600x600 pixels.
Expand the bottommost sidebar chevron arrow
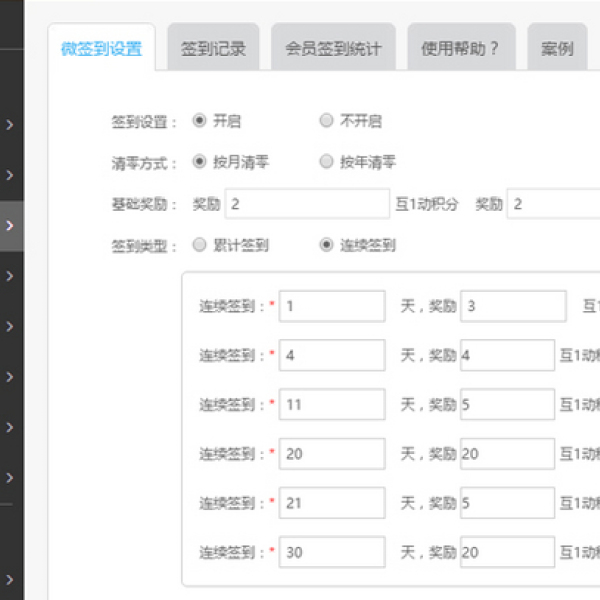click(10, 579)
